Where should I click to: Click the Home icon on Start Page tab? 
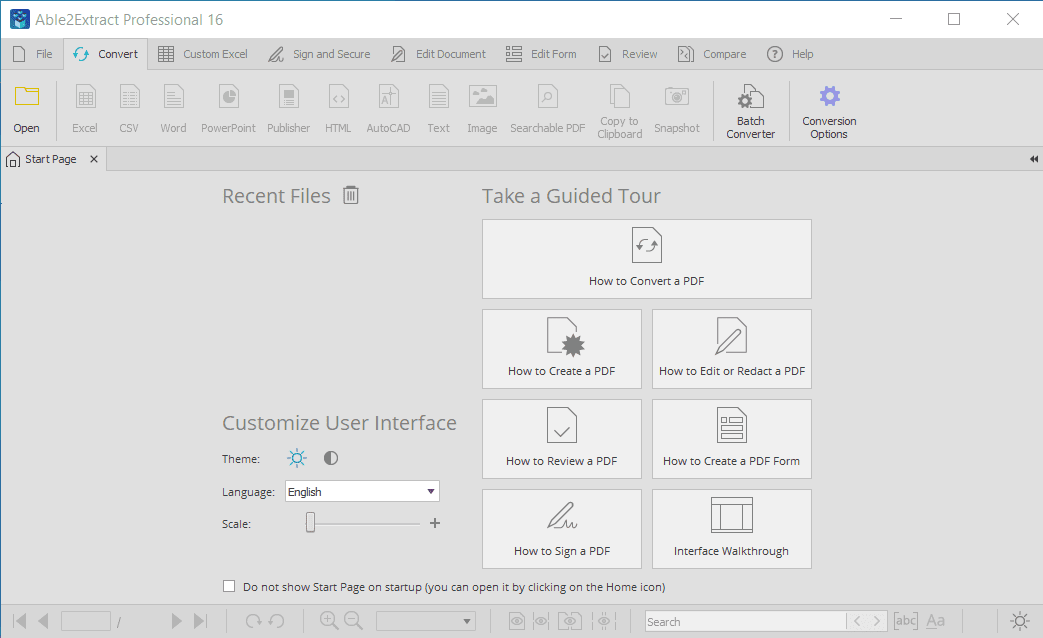(13, 160)
